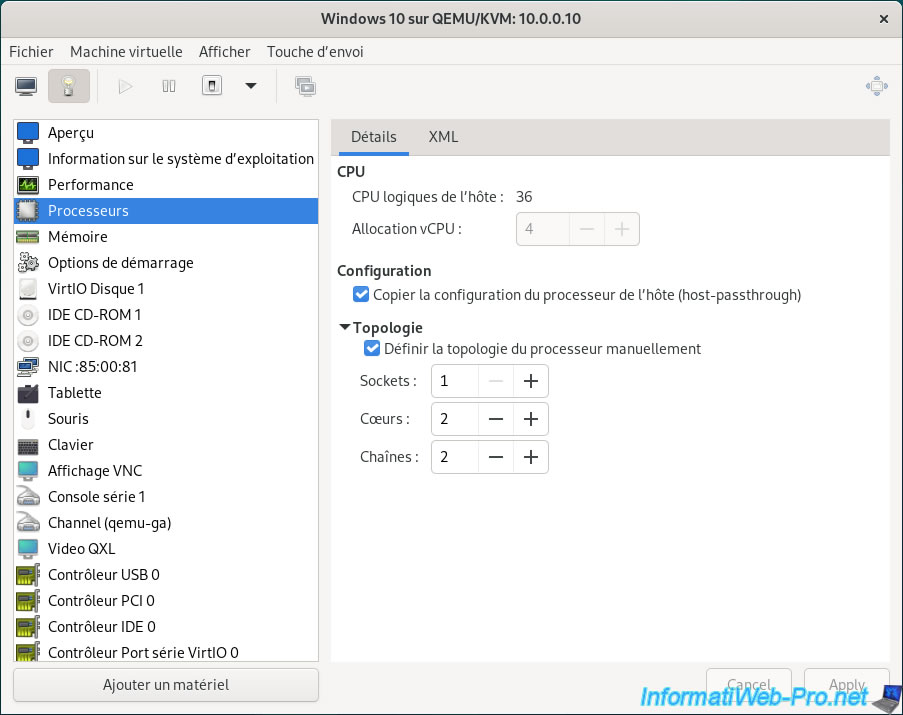Open Video QXL settings
The image size is (903, 715).
click(x=166, y=549)
